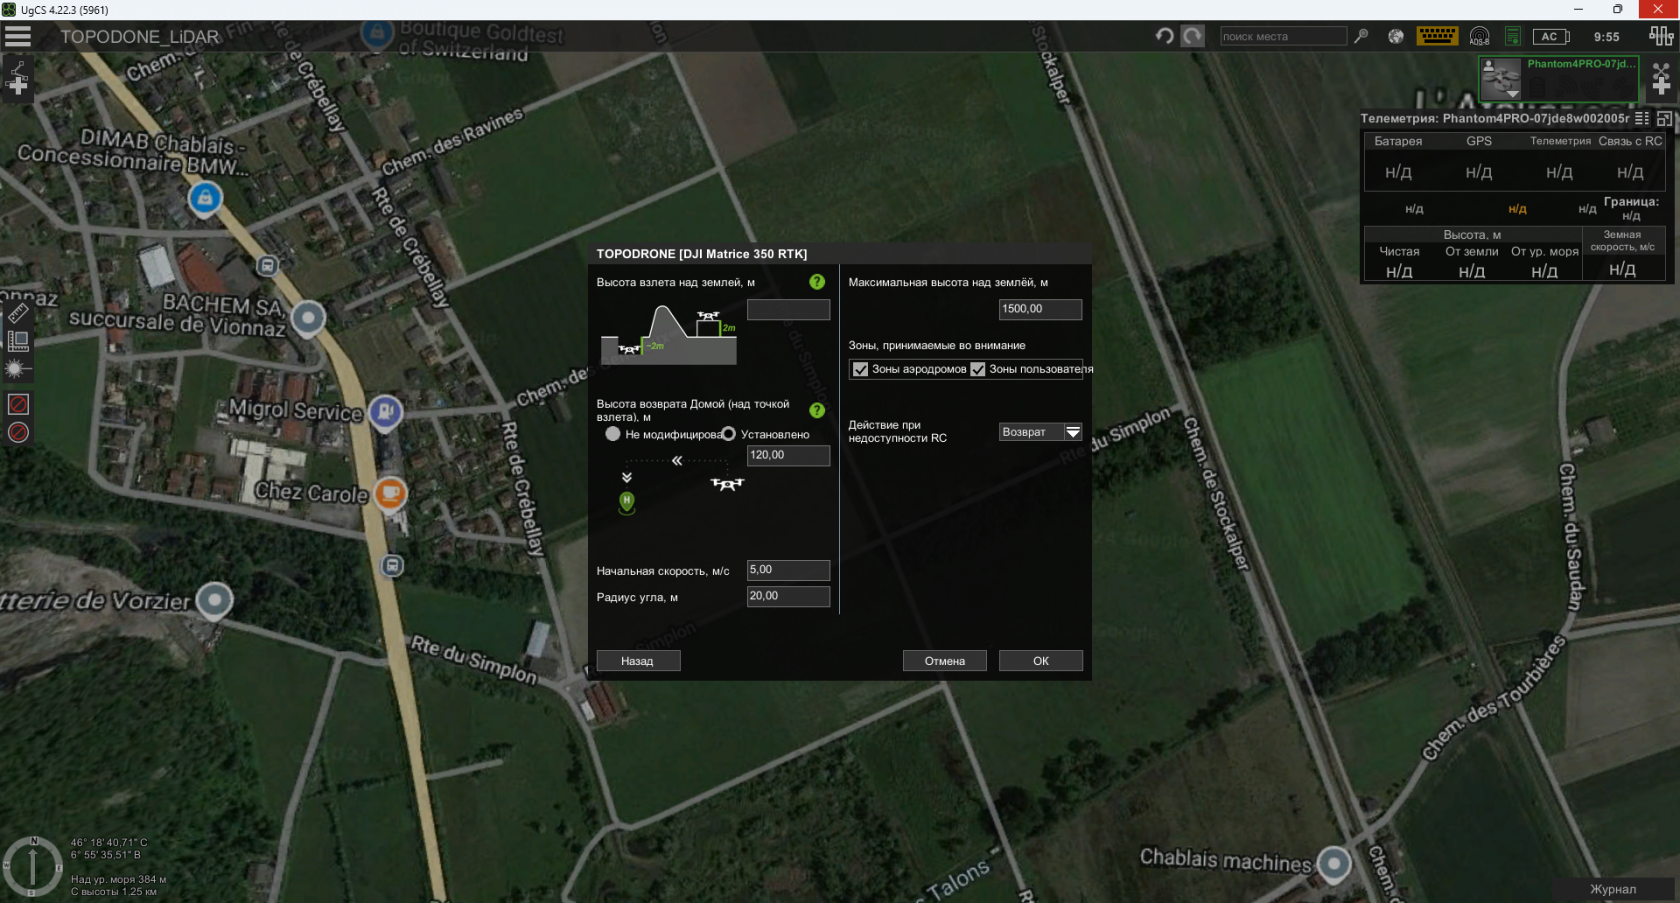Confirm route settings with OK button
1680x903 pixels.
coord(1041,661)
